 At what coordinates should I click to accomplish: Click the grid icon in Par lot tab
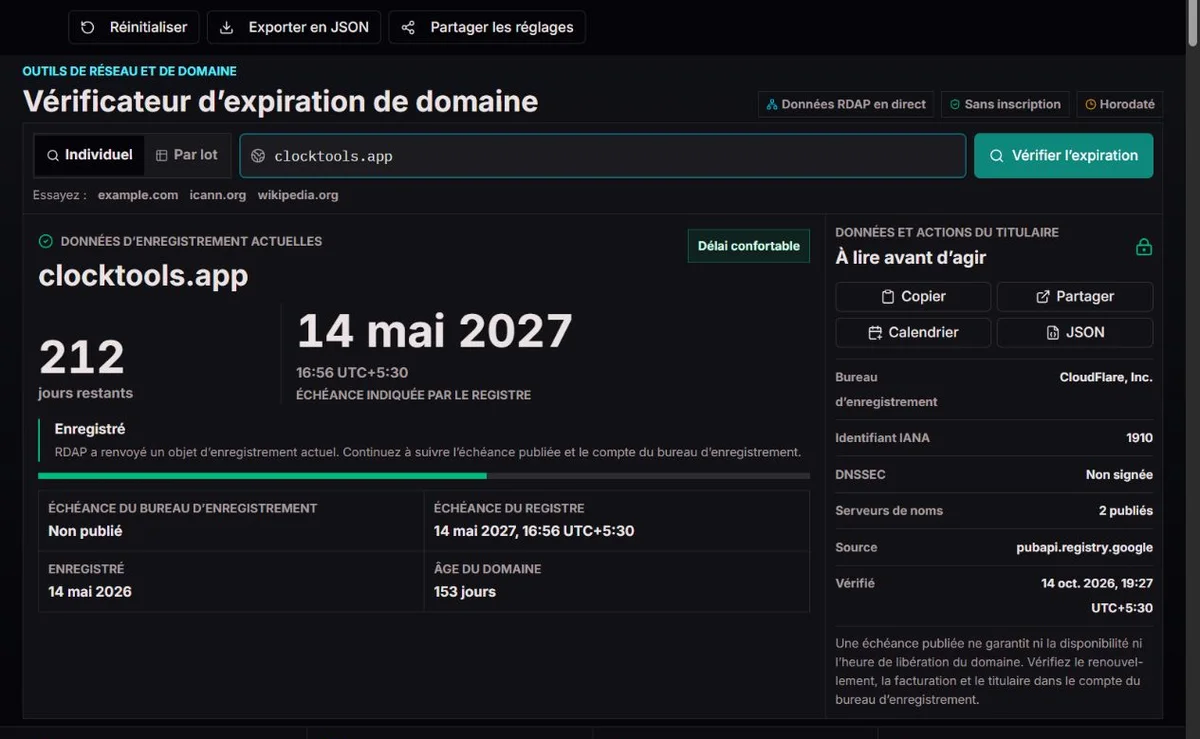(162, 155)
